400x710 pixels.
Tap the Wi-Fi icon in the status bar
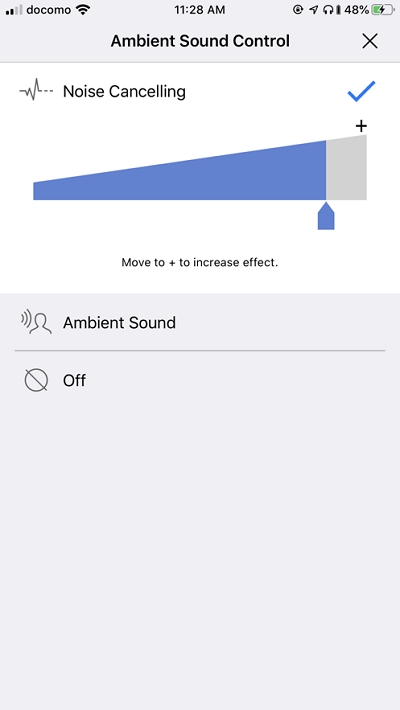[x=83, y=10]
